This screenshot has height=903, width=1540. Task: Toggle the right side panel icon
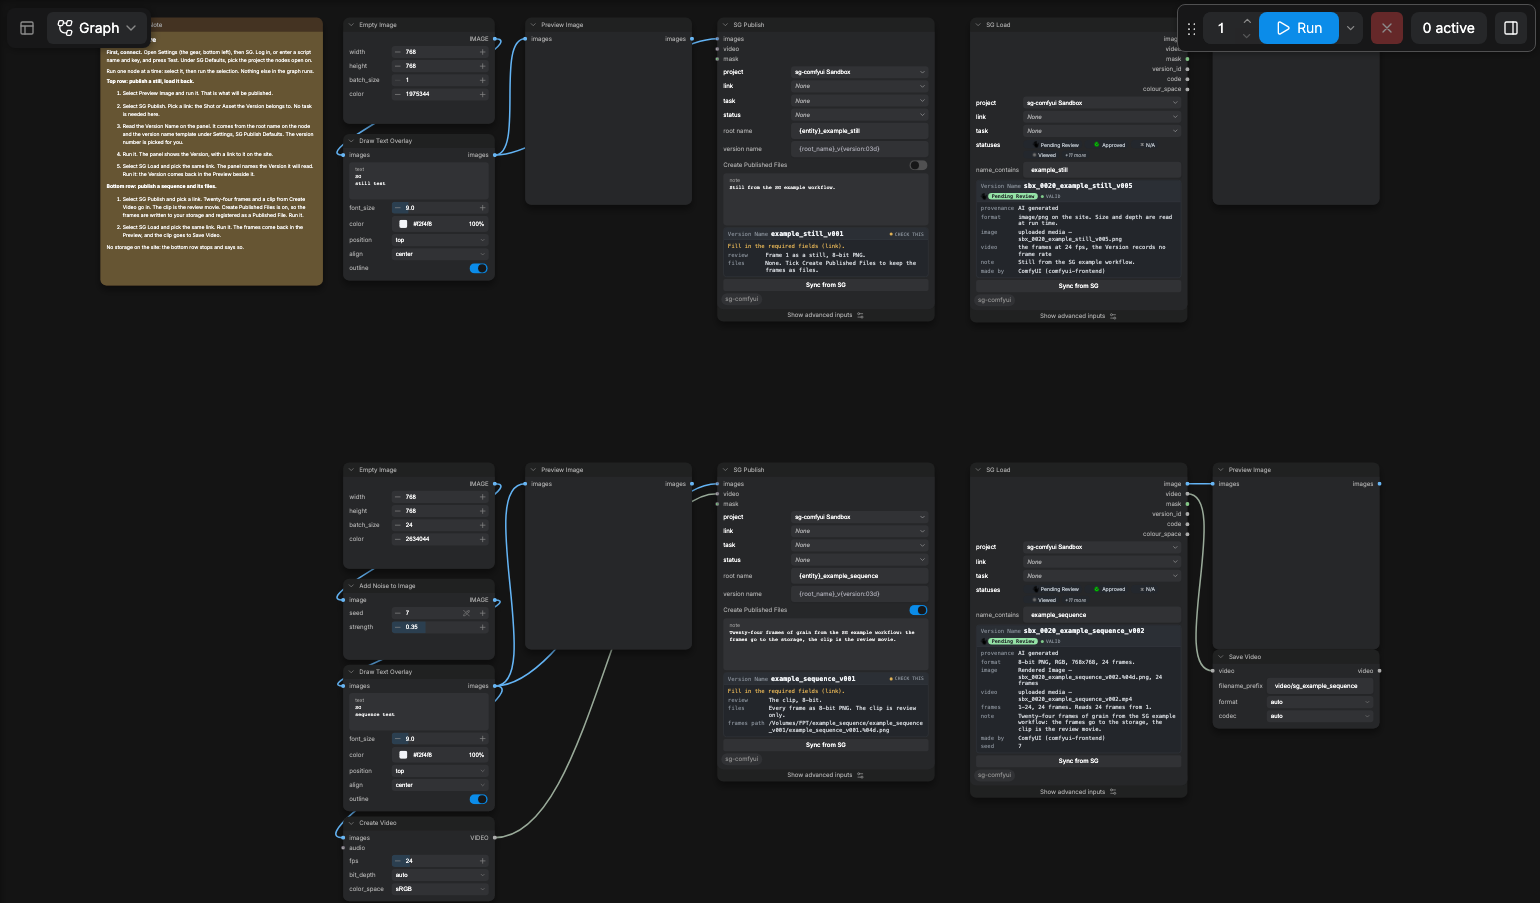(x=1511, y=28)
